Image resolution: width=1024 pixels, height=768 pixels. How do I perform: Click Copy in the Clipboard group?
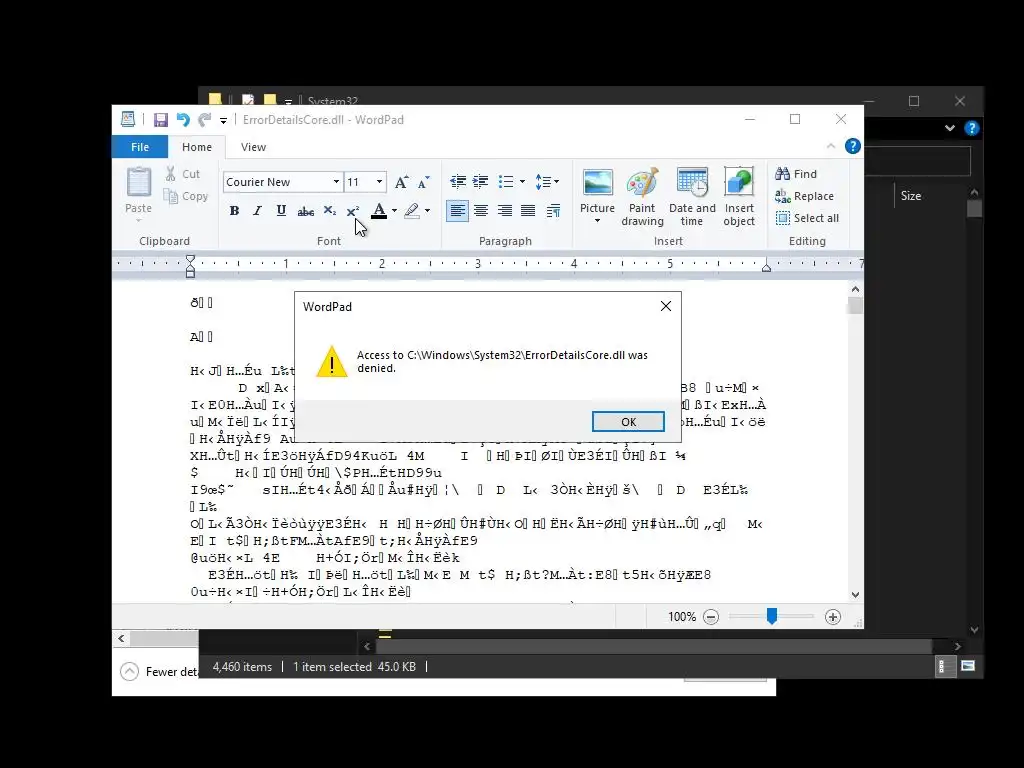point(185,196)
